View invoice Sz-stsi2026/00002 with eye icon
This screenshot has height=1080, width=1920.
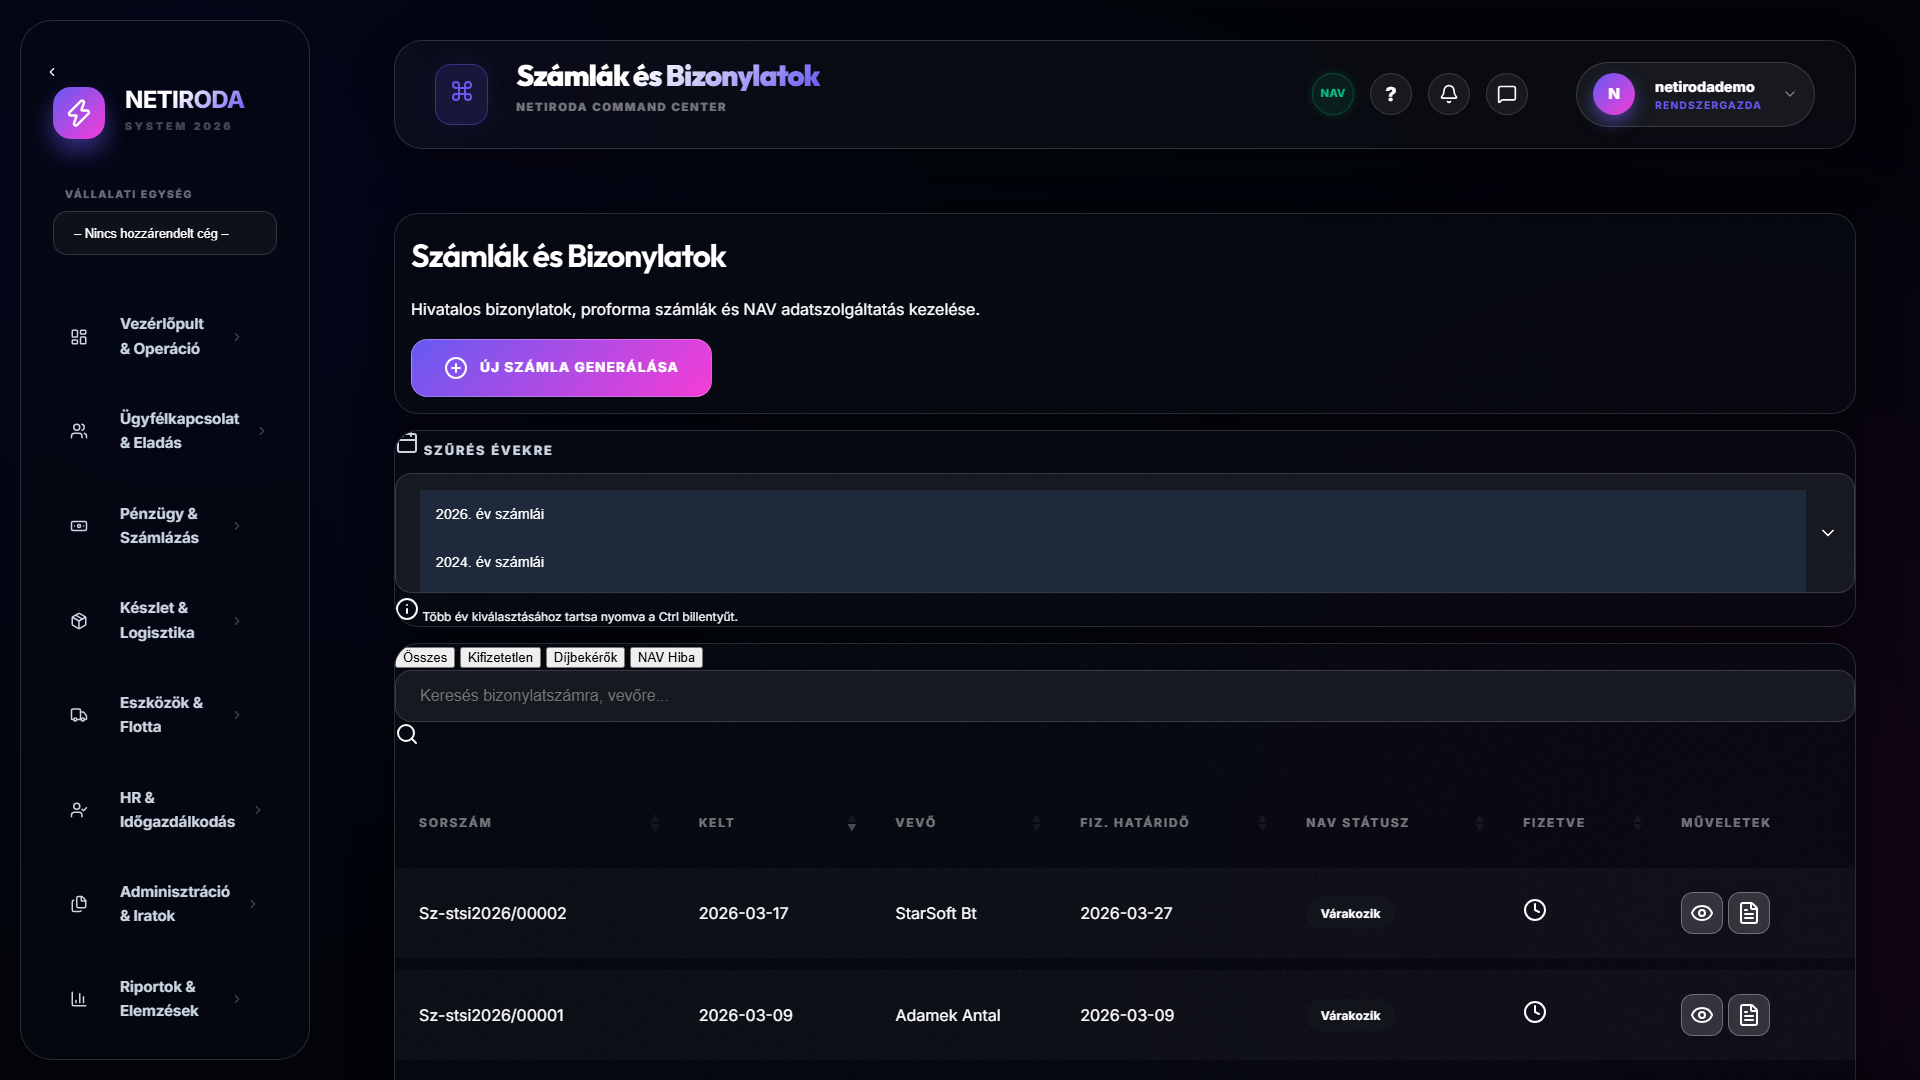(1701, 913)
